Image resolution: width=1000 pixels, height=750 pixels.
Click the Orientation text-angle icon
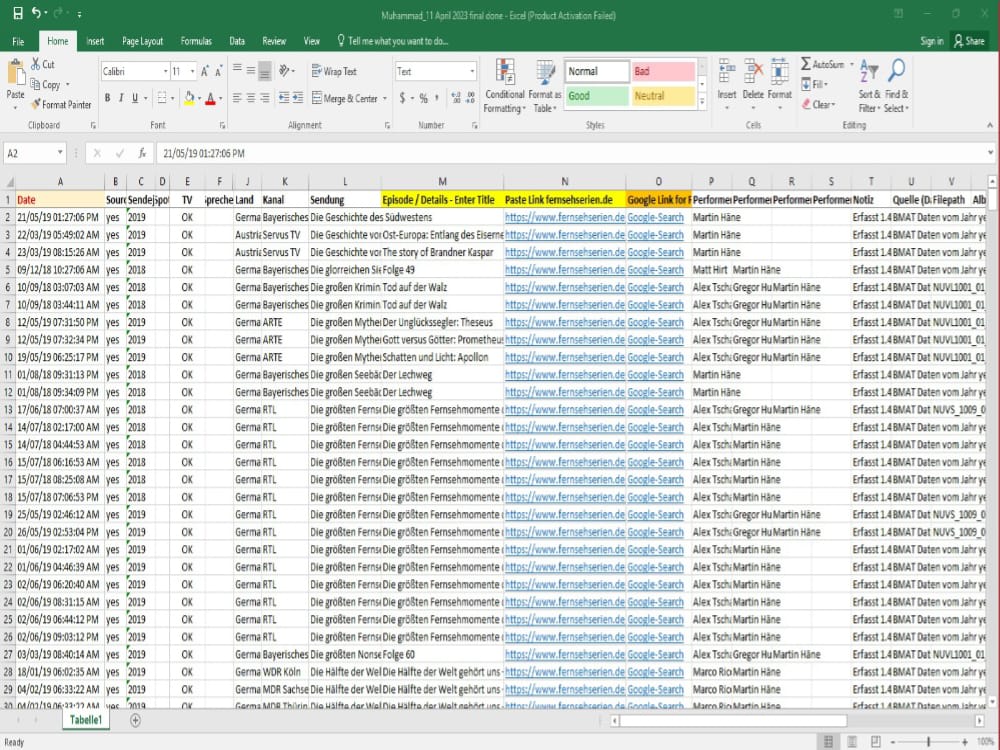point(284,71)
